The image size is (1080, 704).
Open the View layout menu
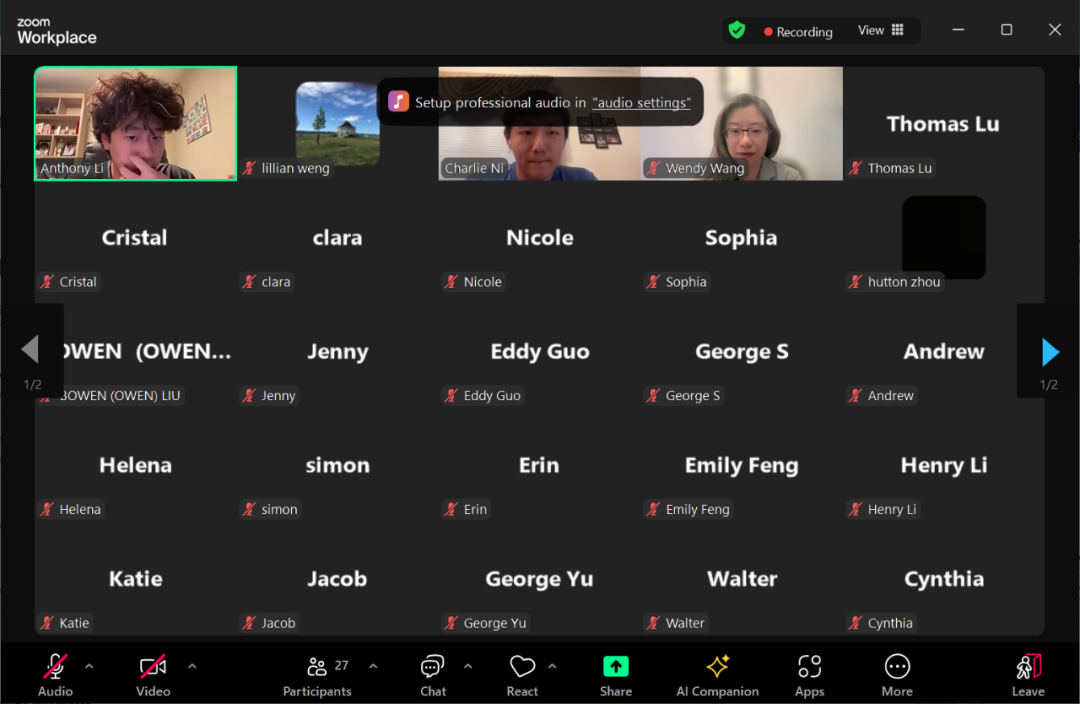(x=880, y=30)
